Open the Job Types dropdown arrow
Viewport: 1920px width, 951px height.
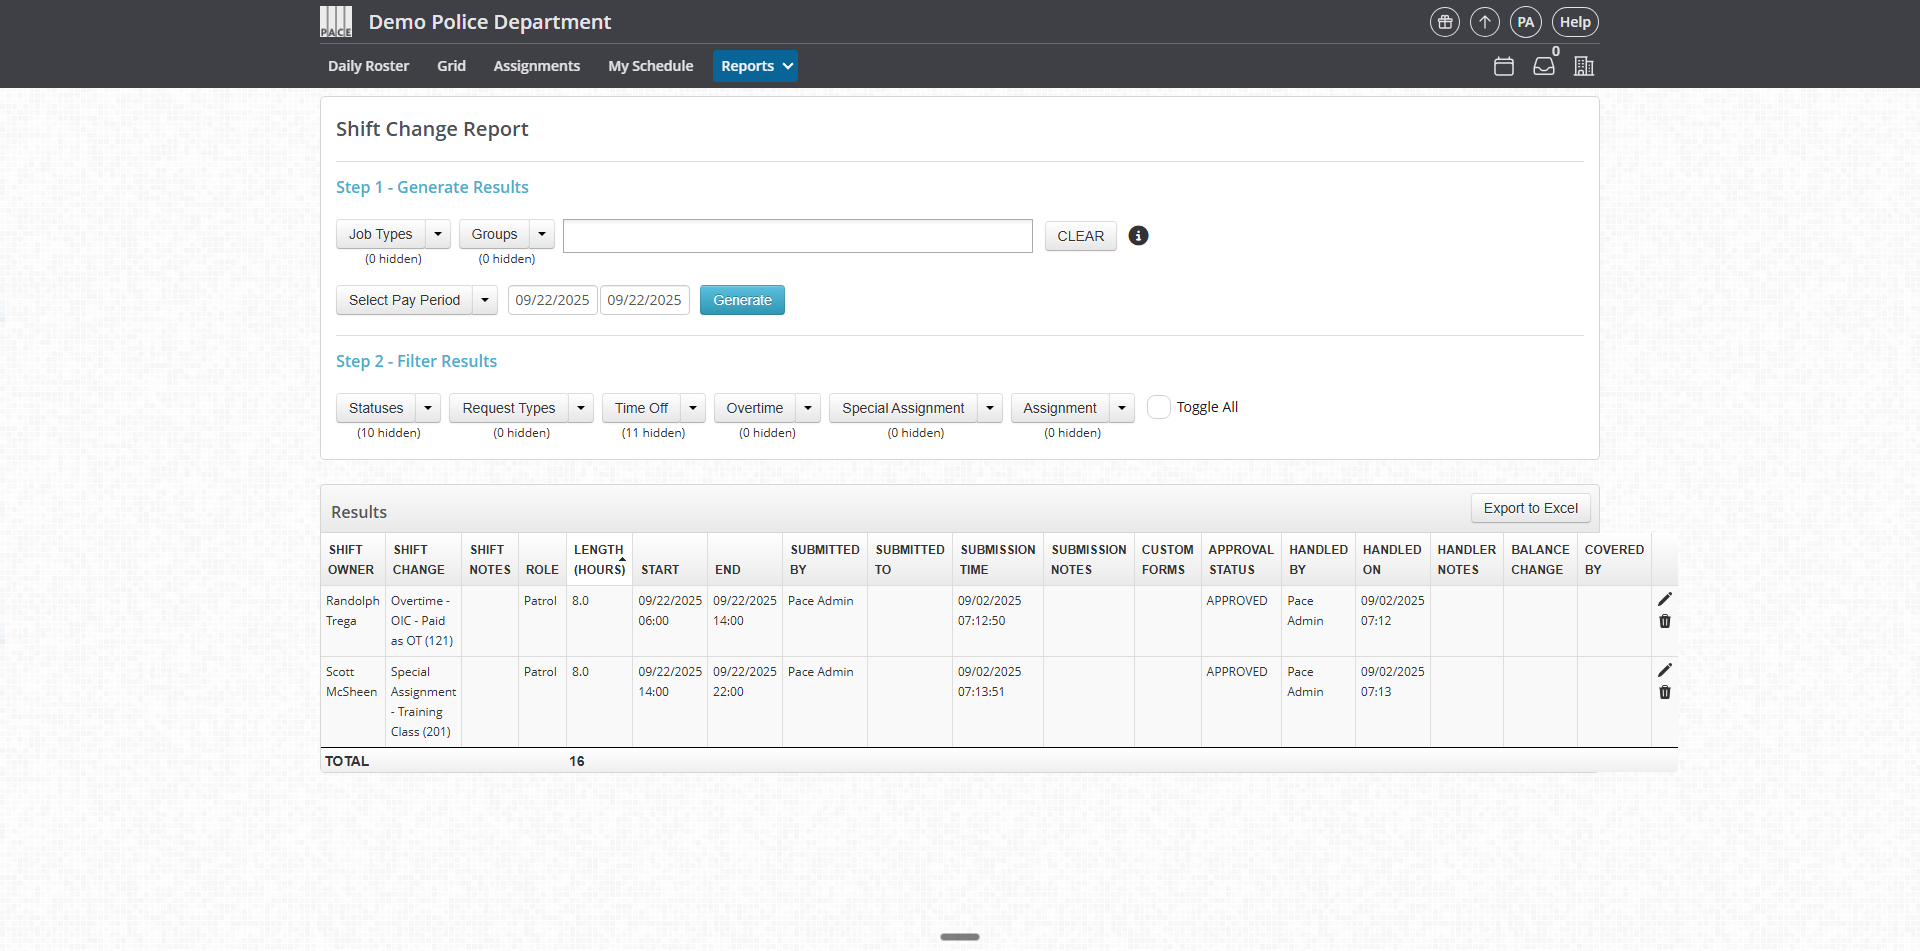pos(438,234)
